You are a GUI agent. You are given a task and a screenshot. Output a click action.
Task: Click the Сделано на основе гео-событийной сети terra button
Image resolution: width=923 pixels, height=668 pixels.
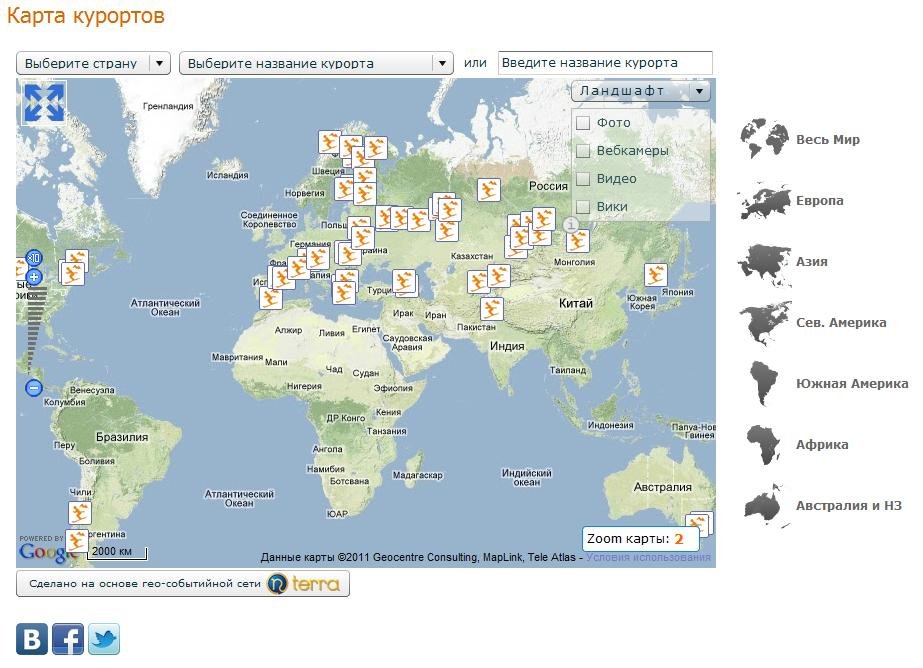(183, 584)
